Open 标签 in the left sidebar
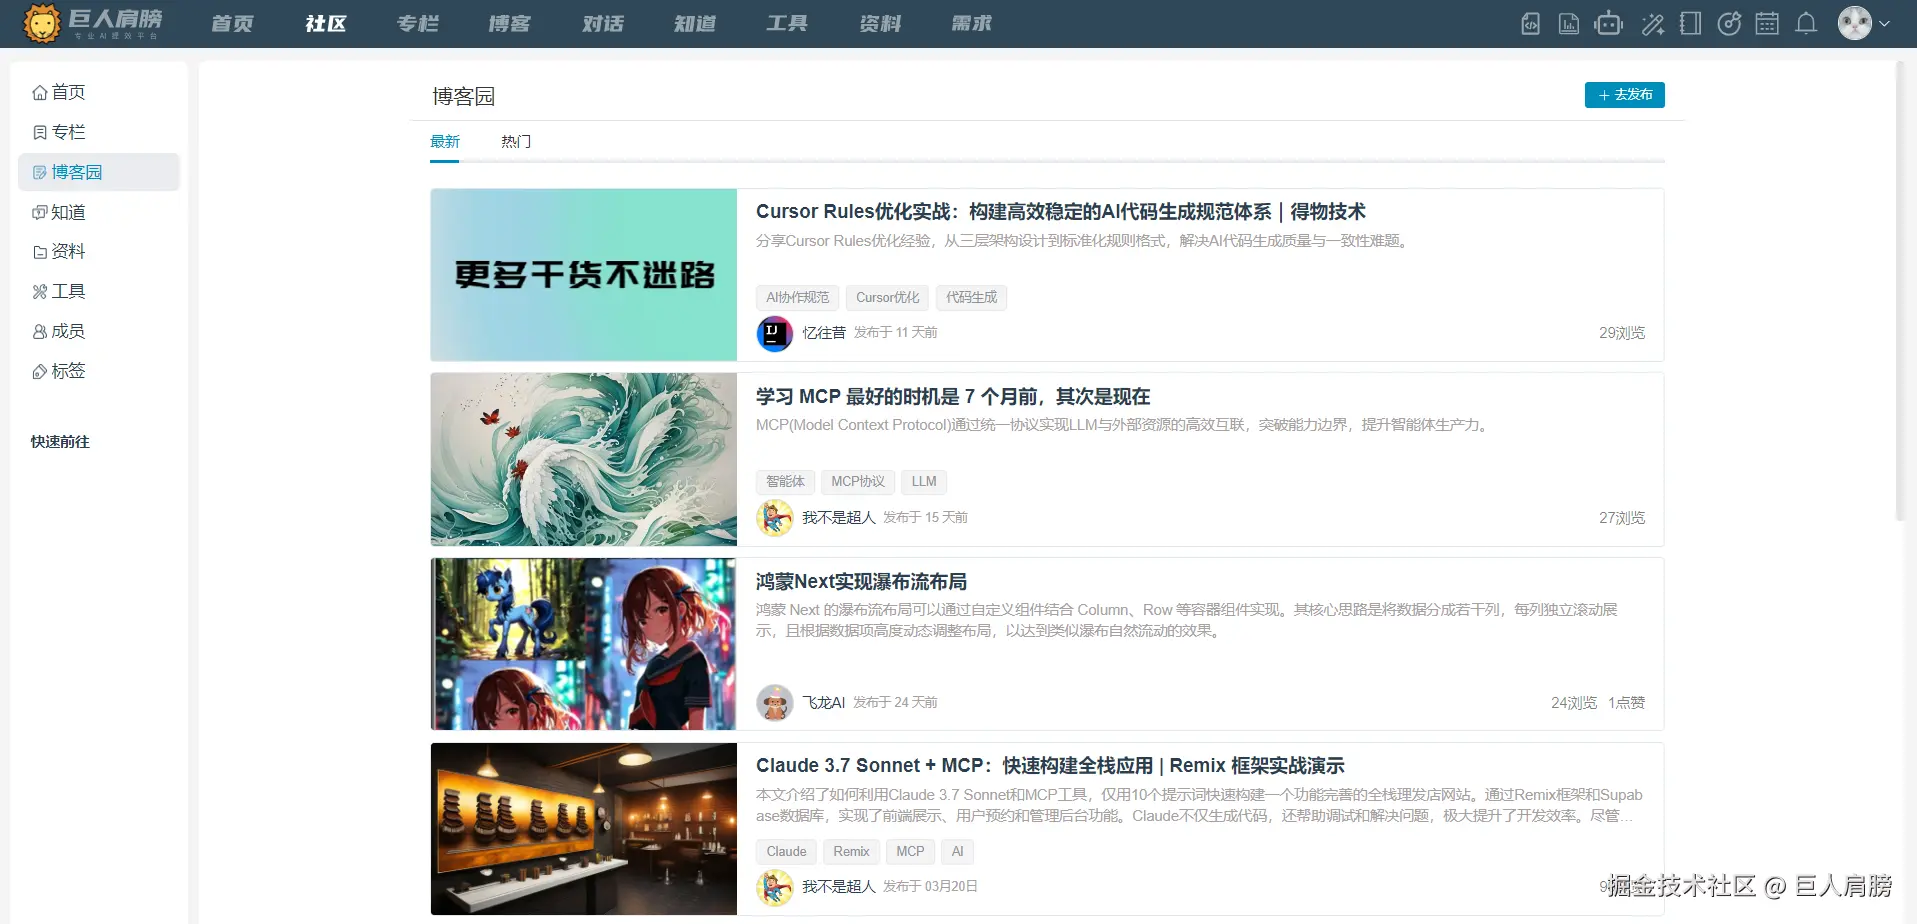The width and height of the screenshot is (1917, 924). 99,371
